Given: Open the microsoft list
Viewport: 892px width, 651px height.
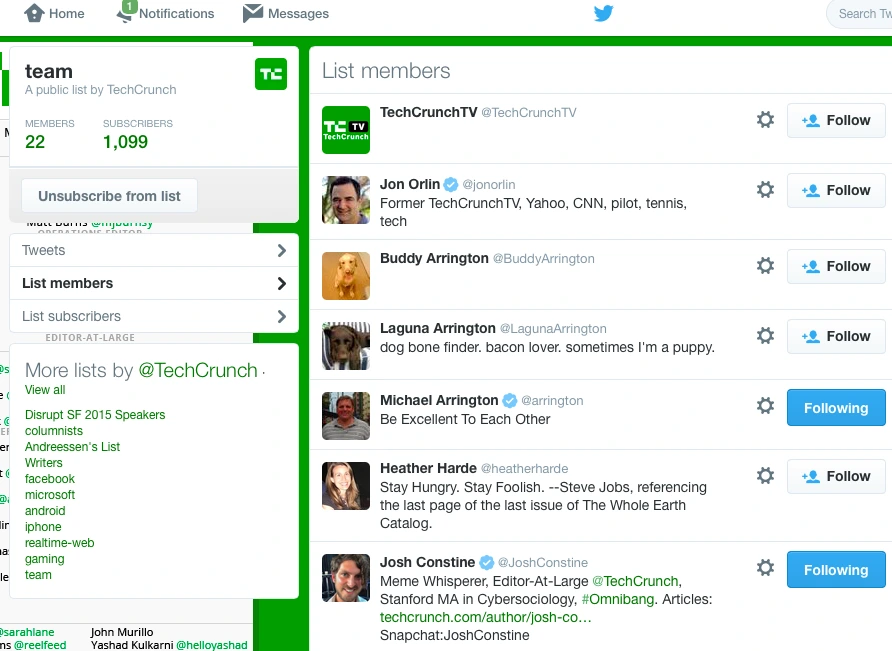Looking at the screenshot, I should (50, 495).
